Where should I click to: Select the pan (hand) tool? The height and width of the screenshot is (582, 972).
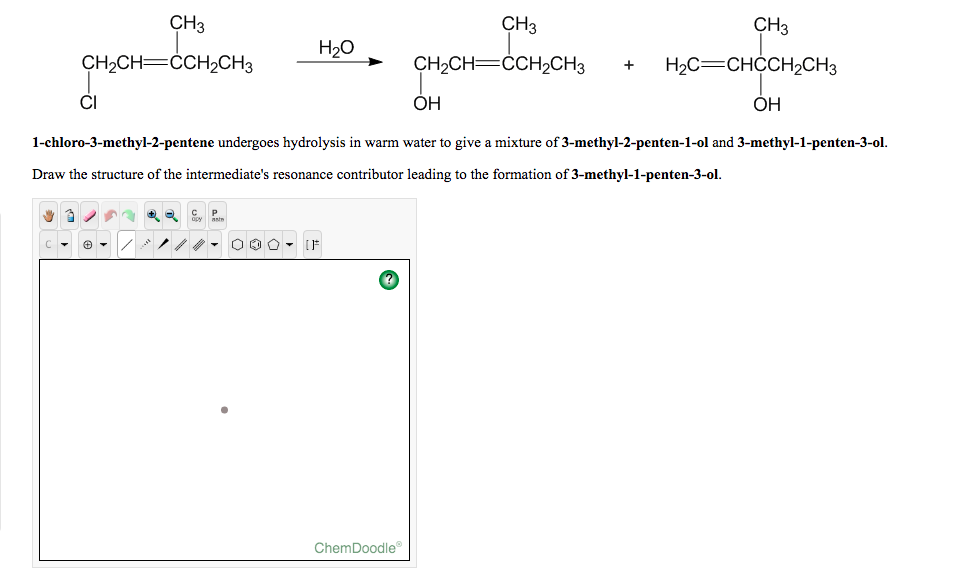[x=48, y=215]
